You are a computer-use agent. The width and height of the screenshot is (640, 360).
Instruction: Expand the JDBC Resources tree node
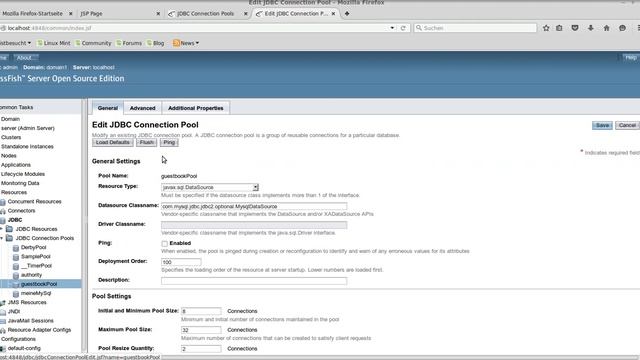coord(2,229)
